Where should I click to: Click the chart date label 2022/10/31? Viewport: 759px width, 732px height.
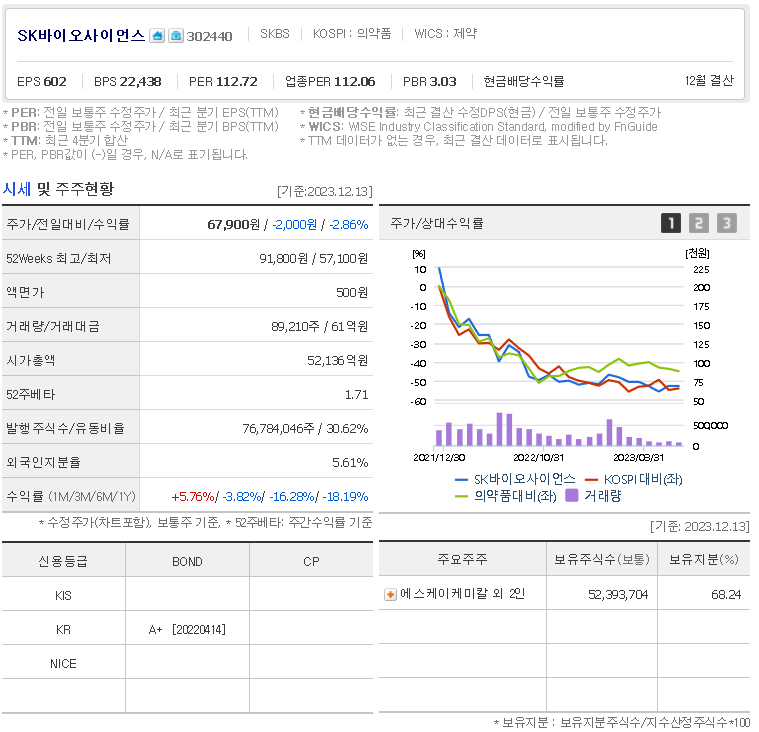538,458
